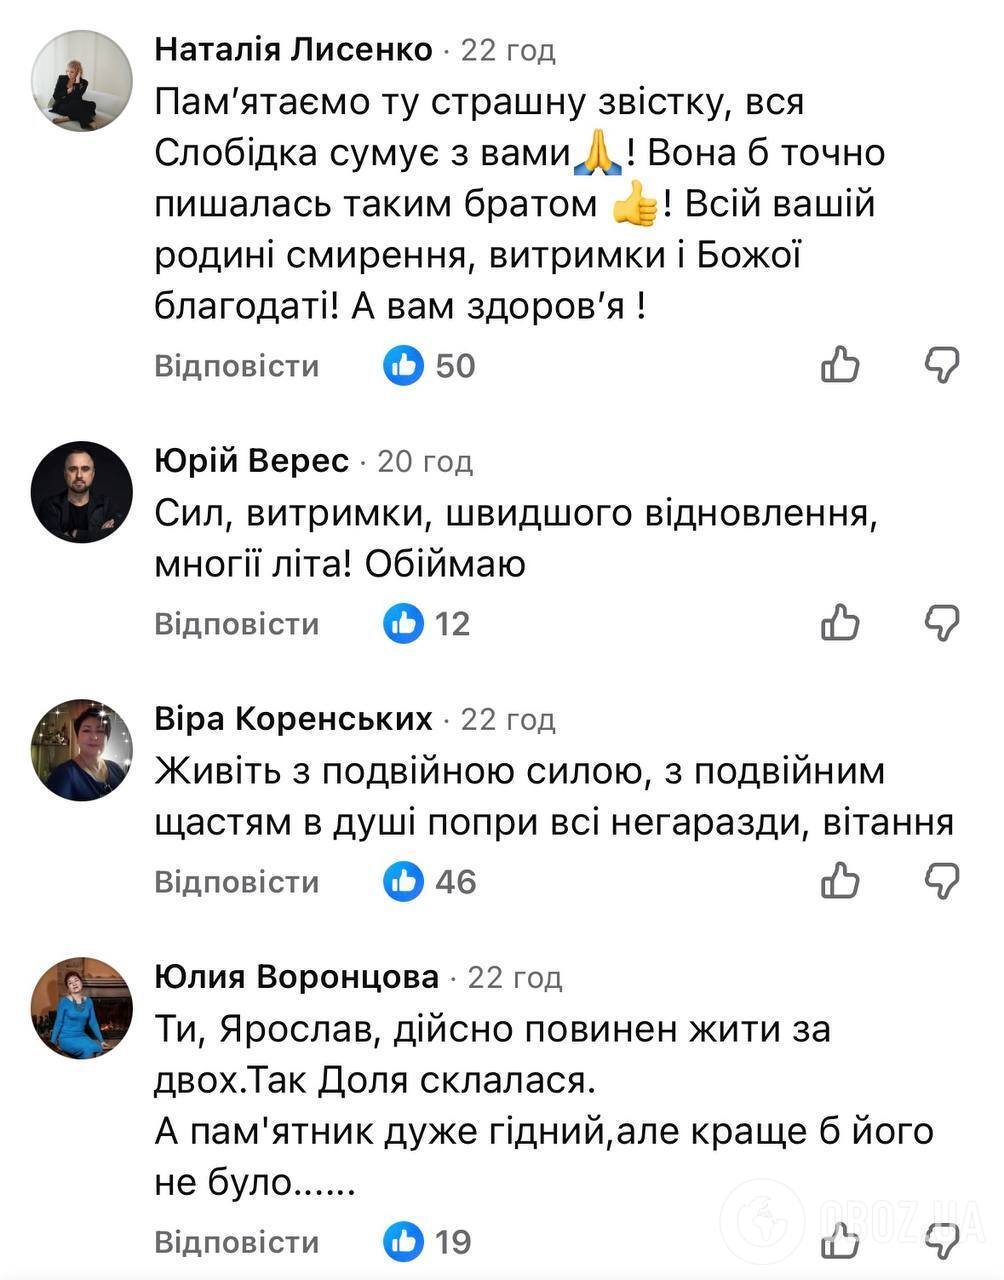Screen dimensions: 1004x1280
Task: Open Відповісти under Наталія Лисенко's comment
Action: 236,365
